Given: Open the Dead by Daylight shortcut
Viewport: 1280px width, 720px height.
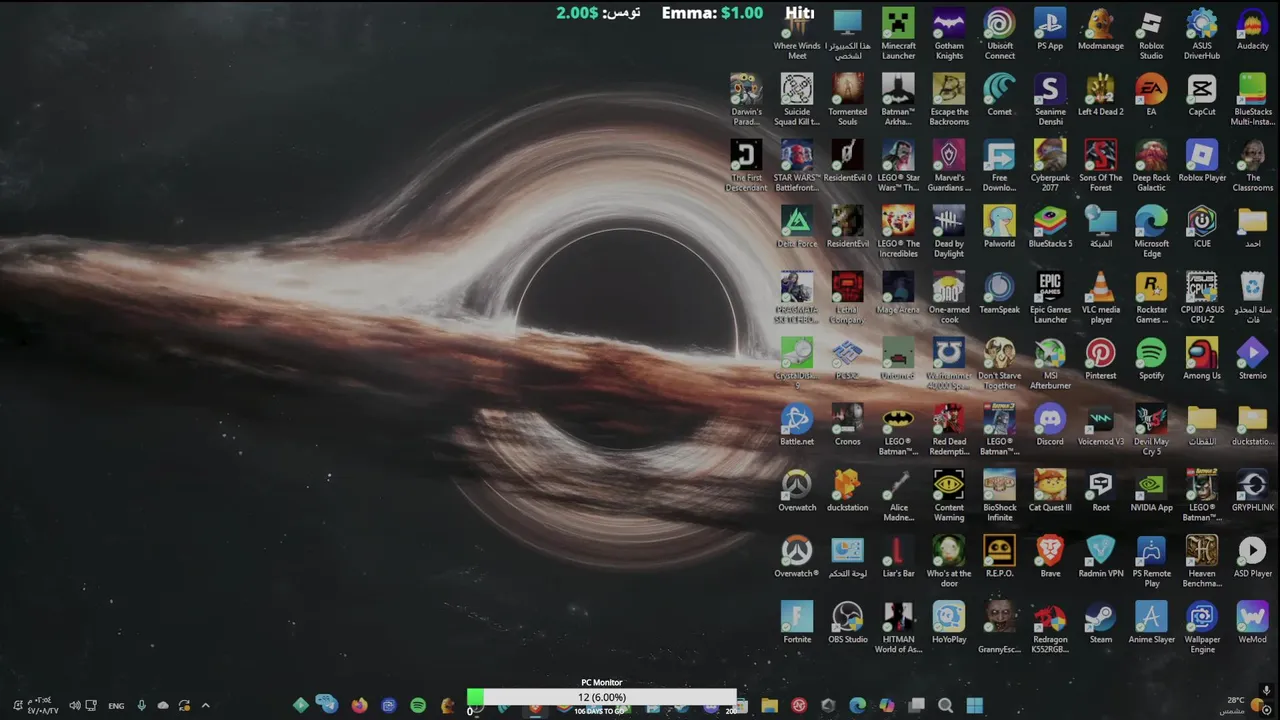Looking at the screenshot, I should [x=949, y=232].
